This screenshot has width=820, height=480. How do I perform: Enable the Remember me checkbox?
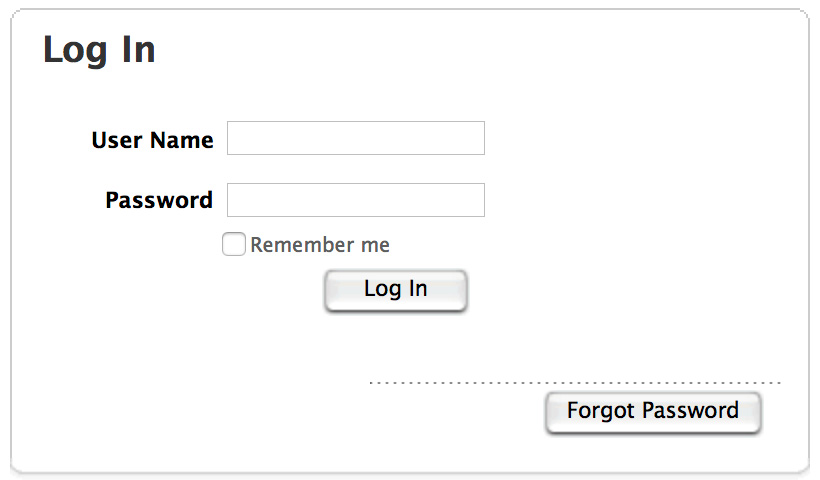click(x=233, y=245)
